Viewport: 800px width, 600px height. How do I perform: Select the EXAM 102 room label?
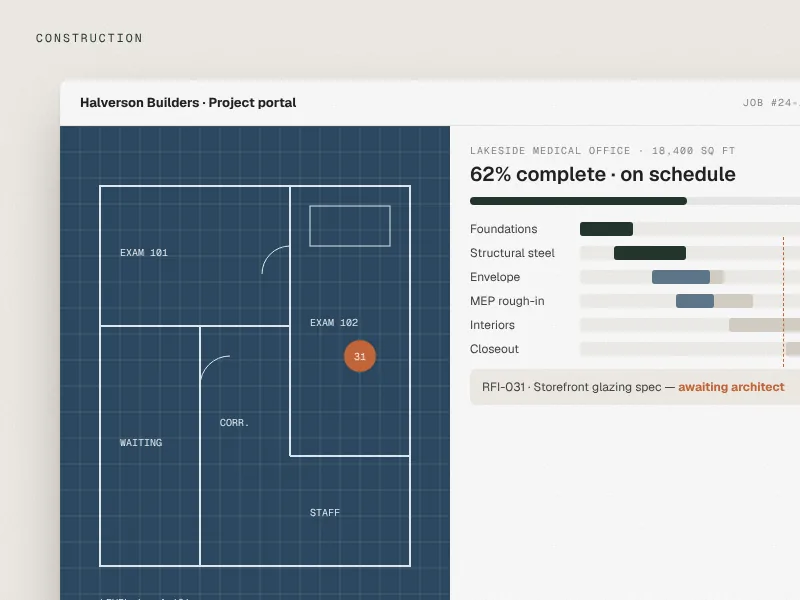point(334,322)
